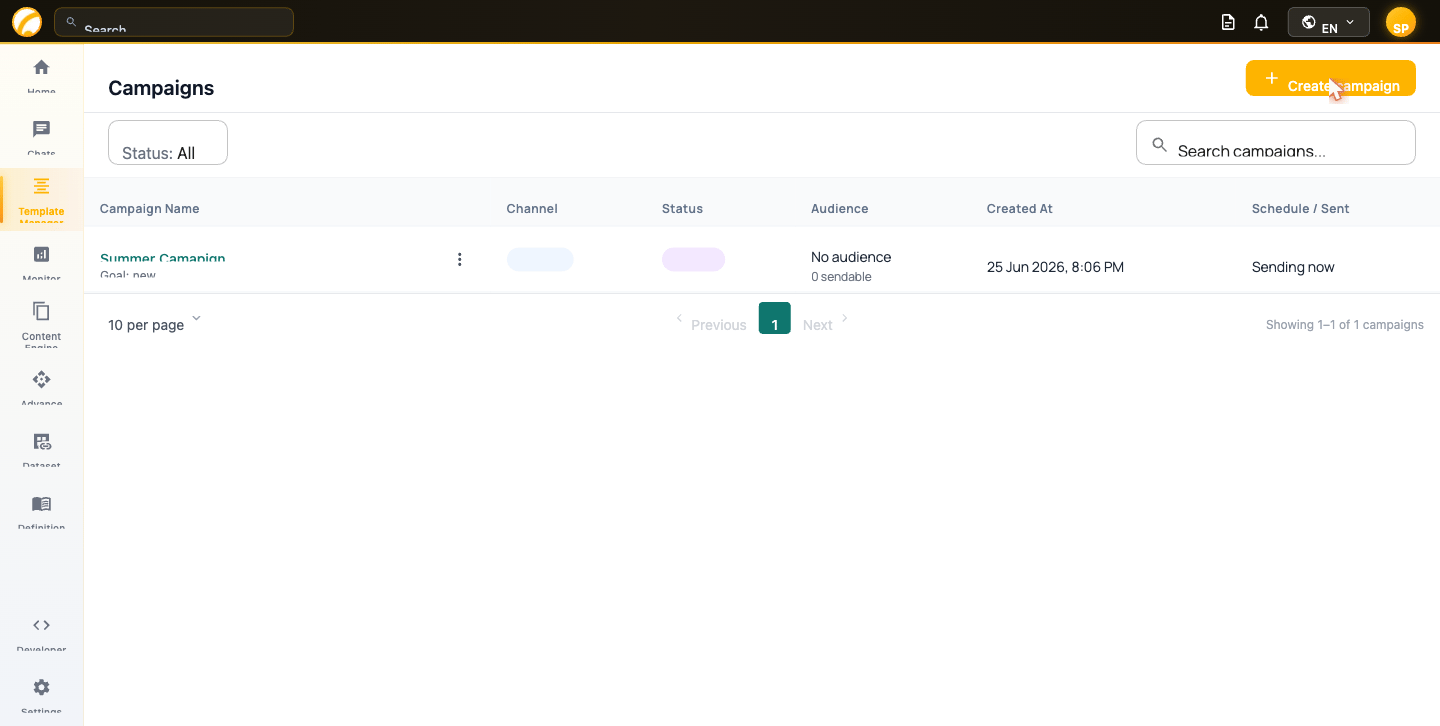This screenshot has height=726, width=1440.
Task: Click the Next pagination button
Action: point(825,323)
